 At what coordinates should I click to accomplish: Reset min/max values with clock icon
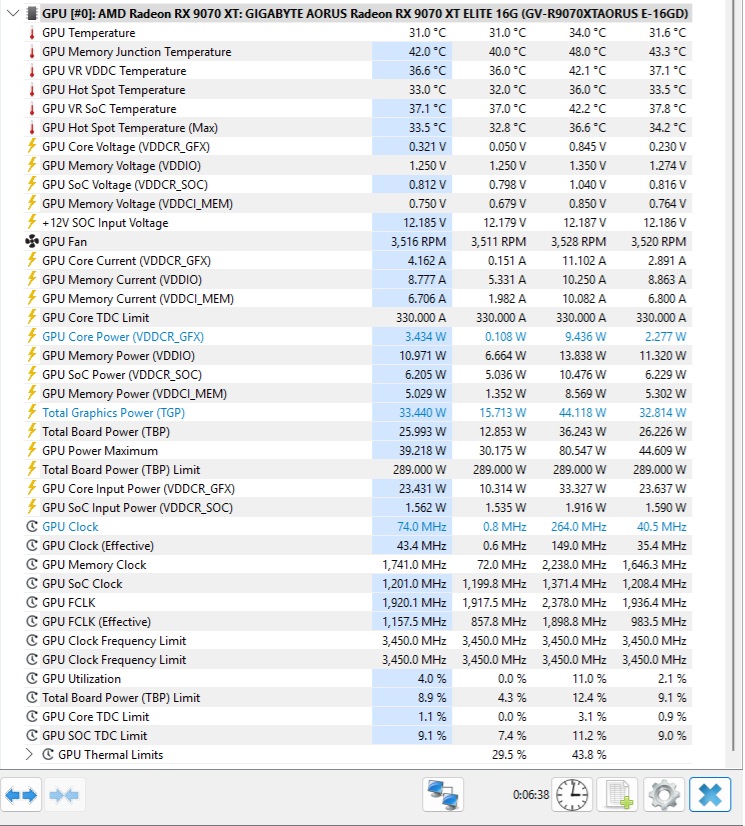click(x=572, y=794)
